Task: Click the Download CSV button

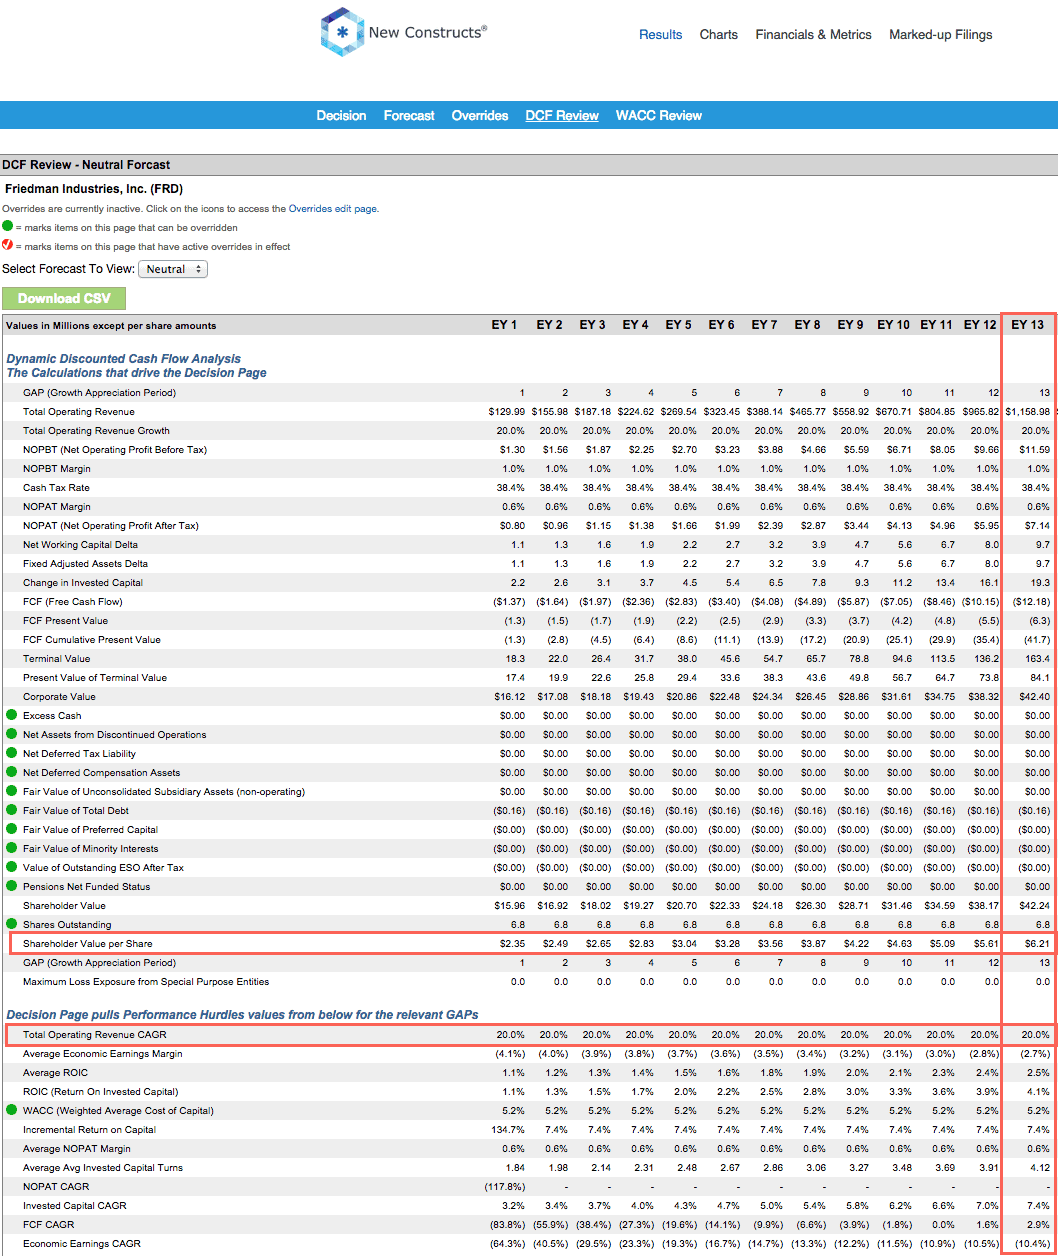Action: point(64,298)
